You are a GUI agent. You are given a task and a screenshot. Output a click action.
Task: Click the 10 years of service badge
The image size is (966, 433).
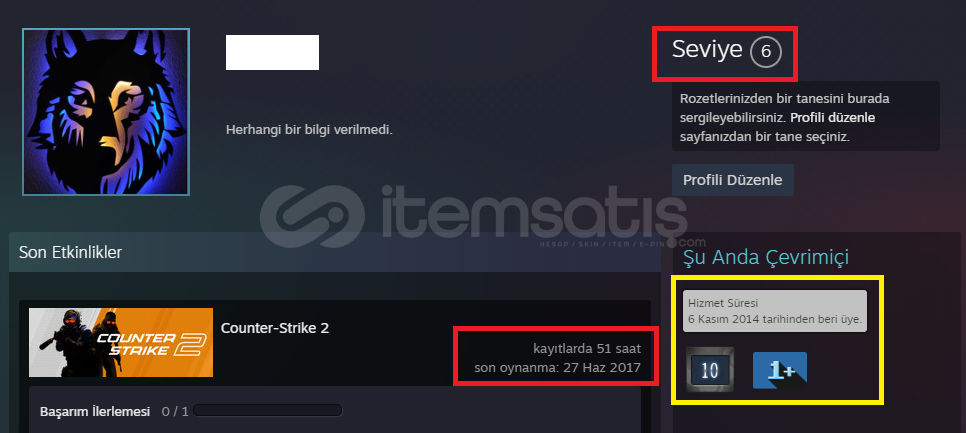point(710,370)
